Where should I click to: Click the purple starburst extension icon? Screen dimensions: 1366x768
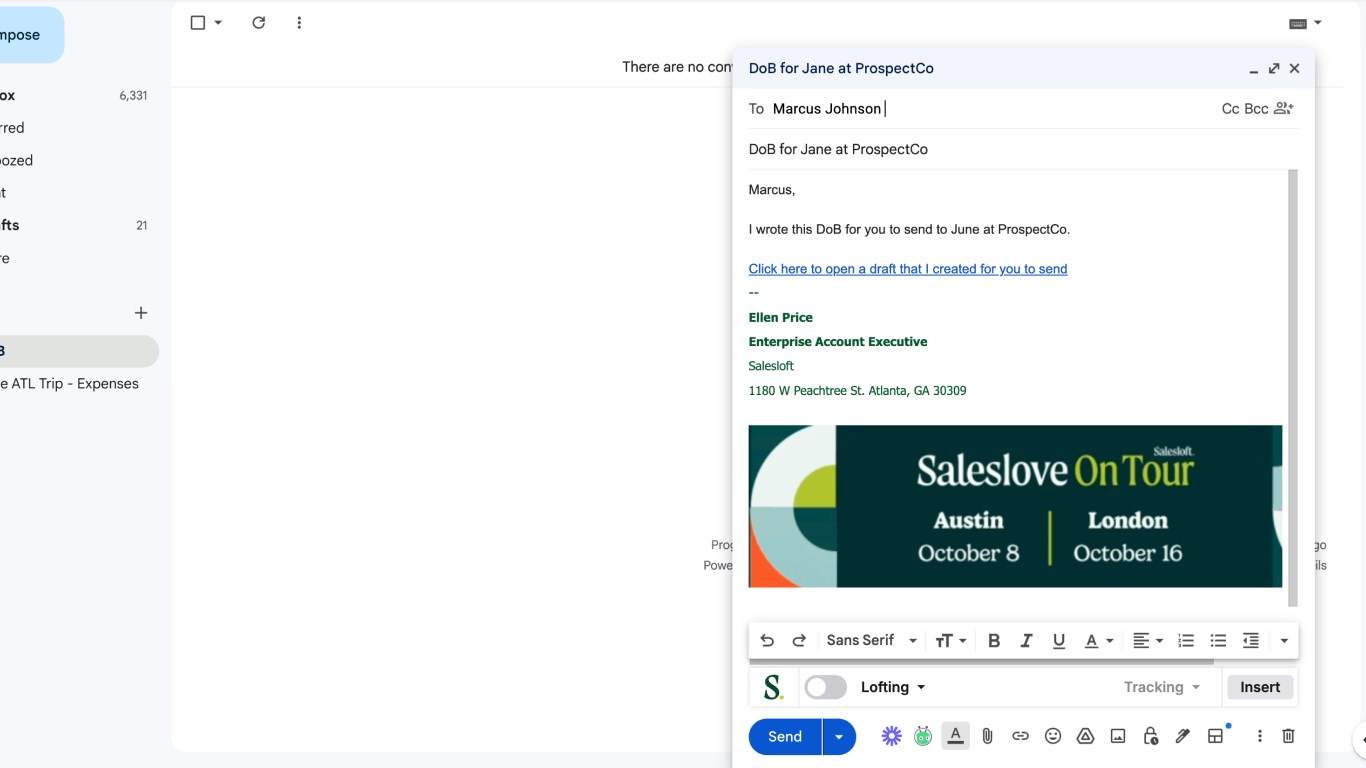click(x=891, y=736)
